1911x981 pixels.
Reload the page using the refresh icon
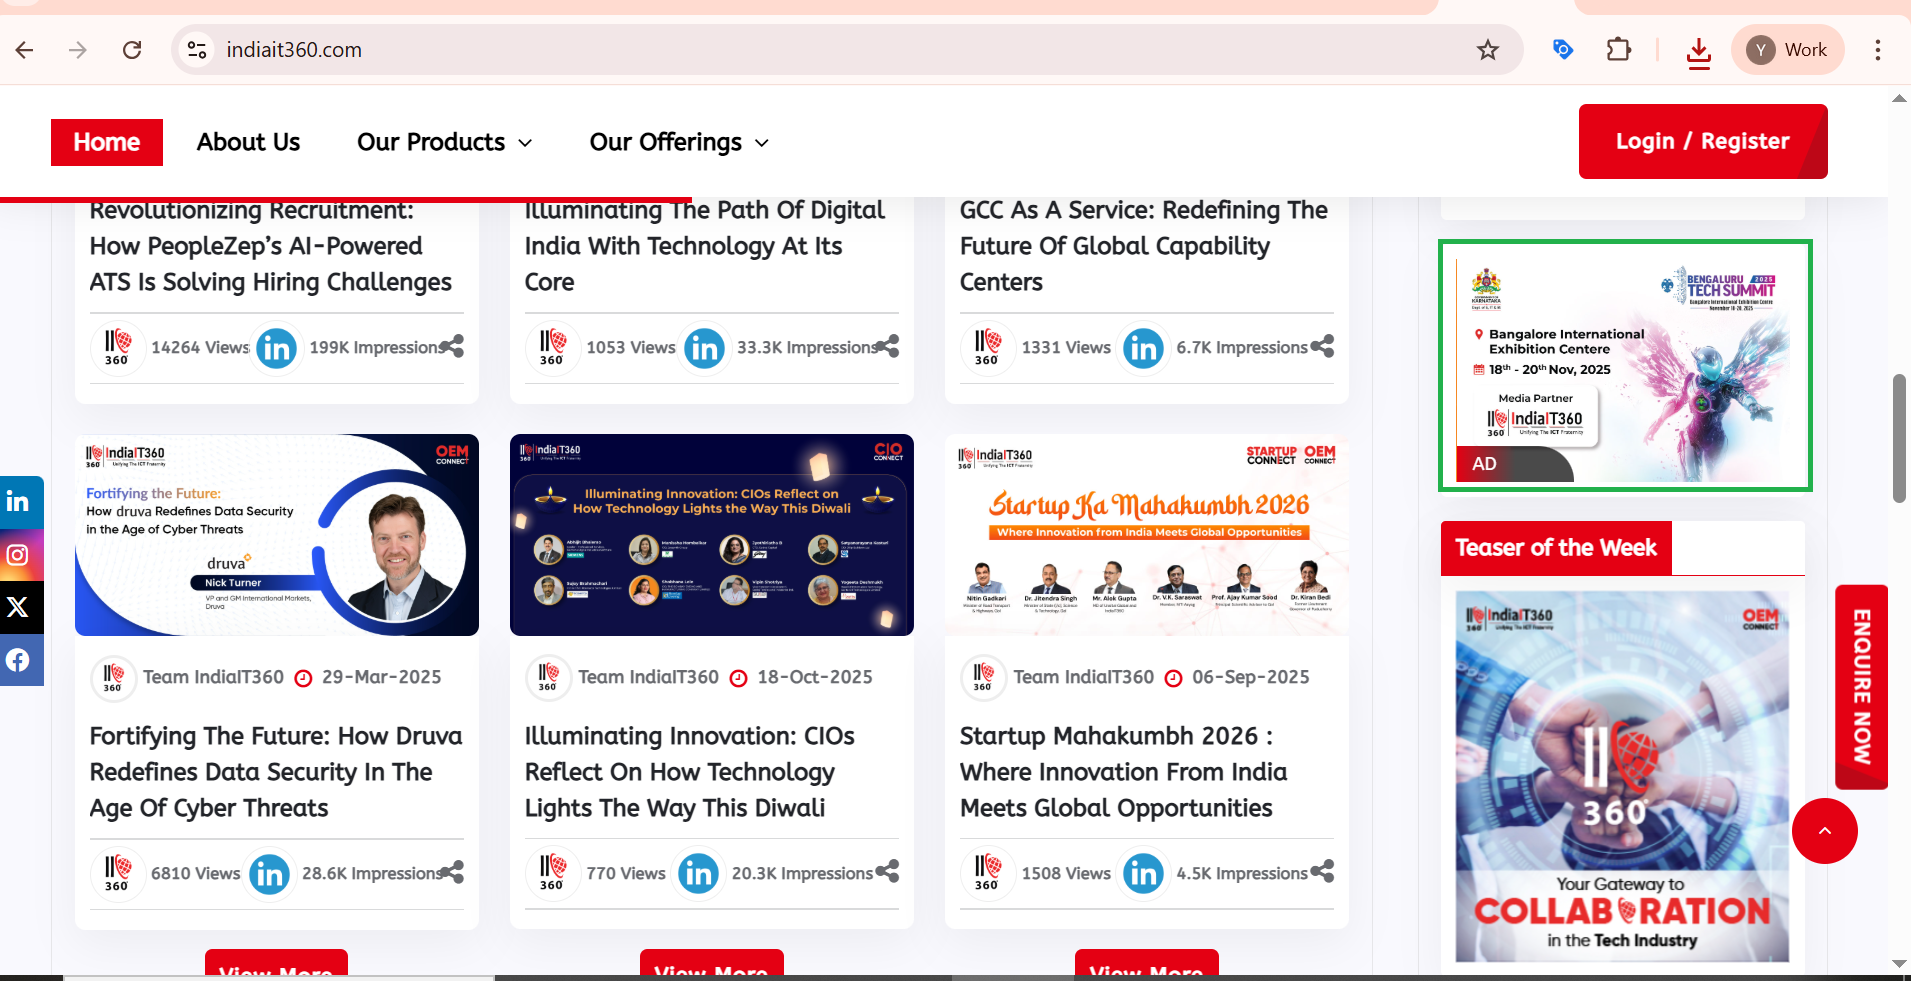(x=132, y=50)
